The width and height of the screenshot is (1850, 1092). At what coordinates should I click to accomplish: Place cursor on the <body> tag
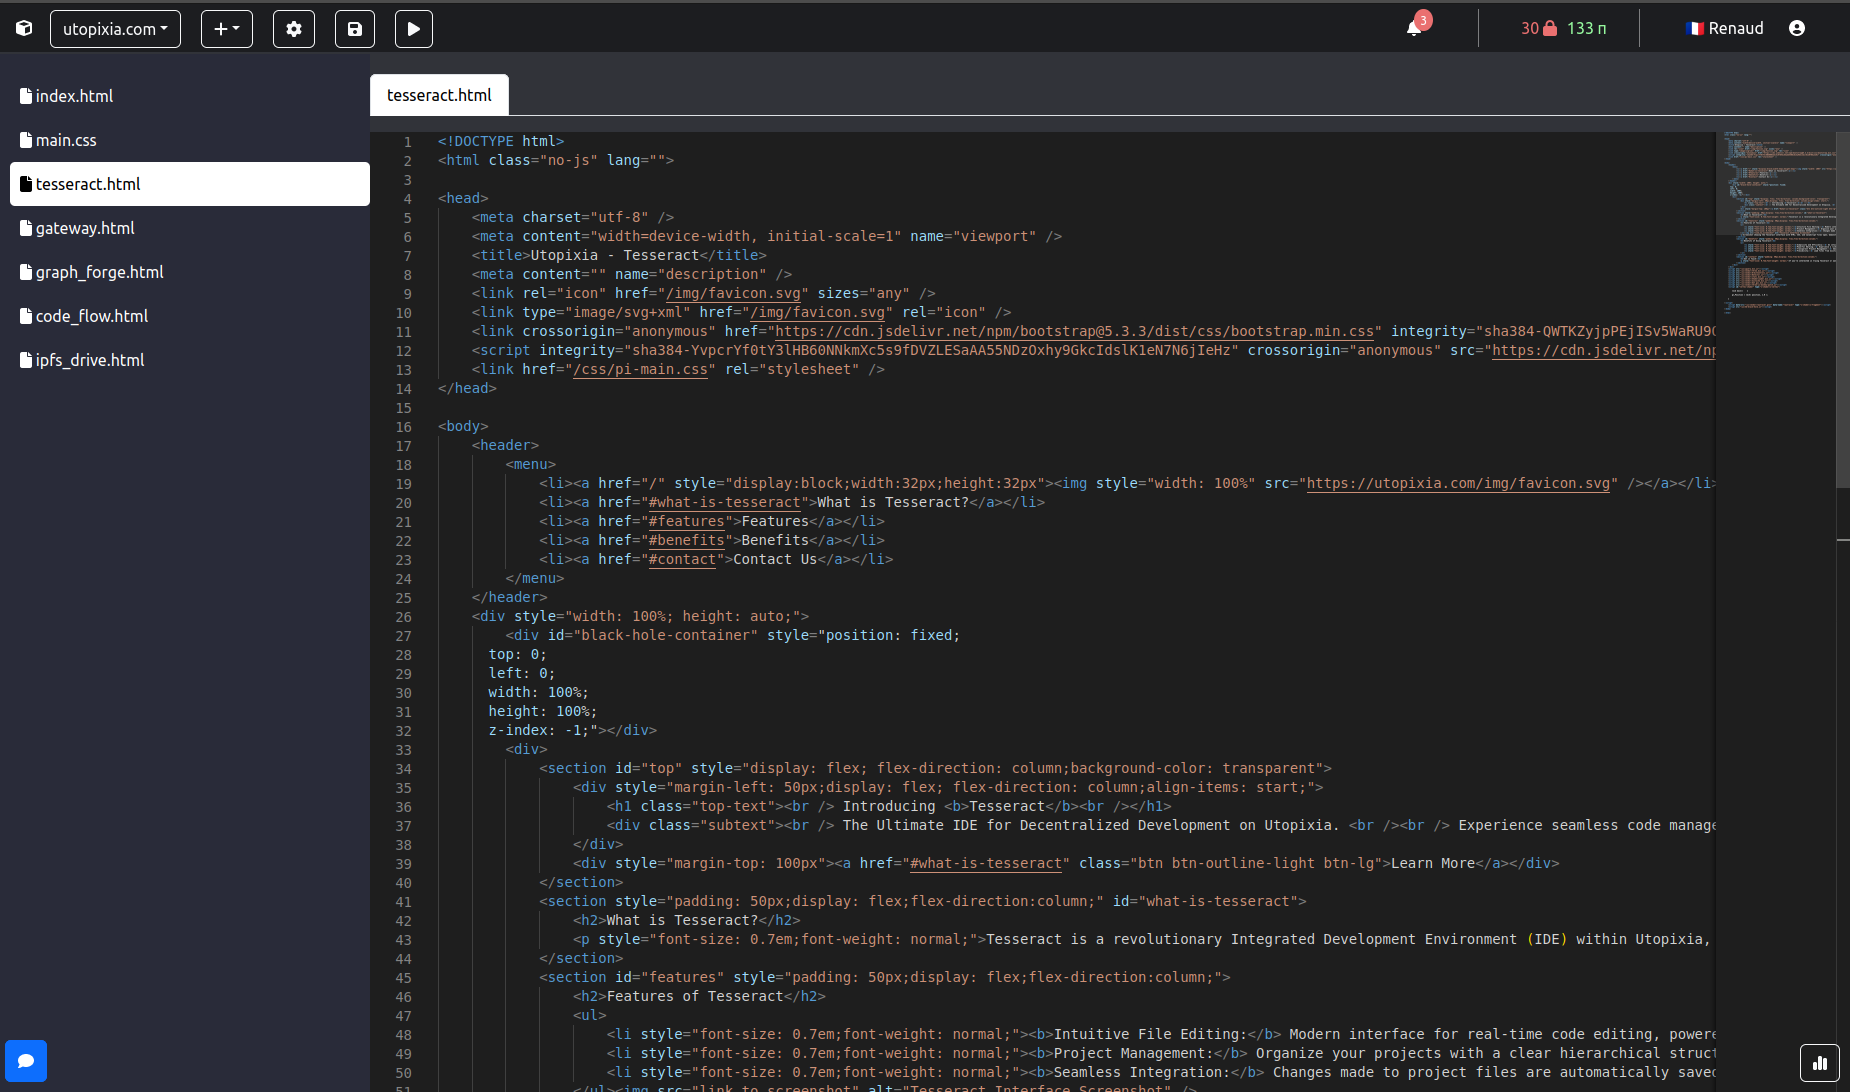(x=463, y=426)
